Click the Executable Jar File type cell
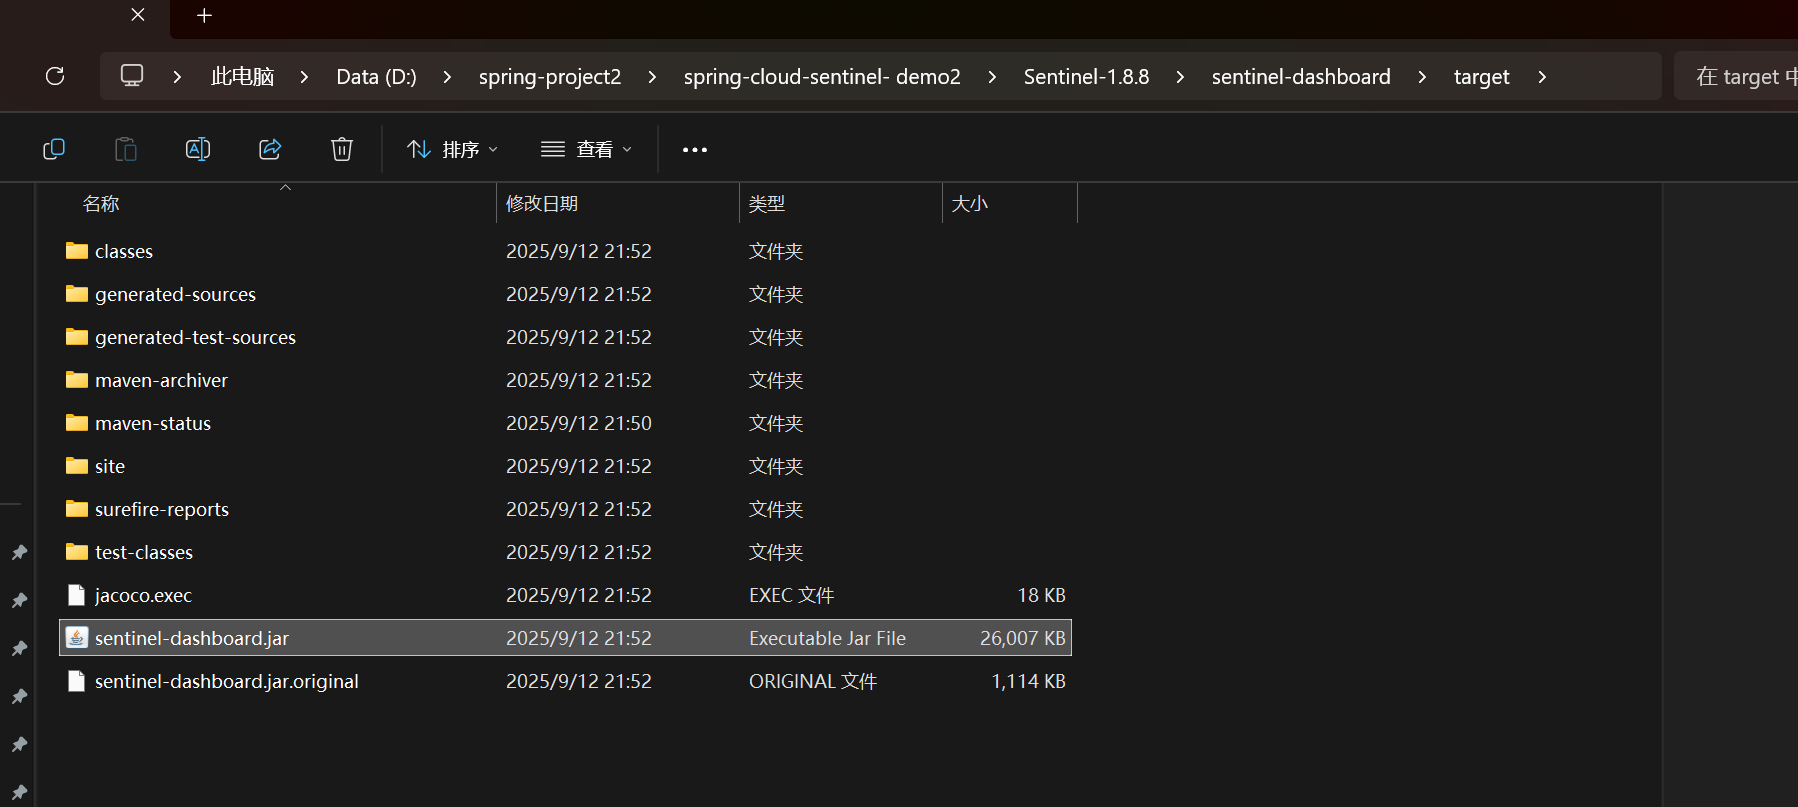Image resolution: width=1798 pixels, height=807 pixels. pyautogui.click(x=827, y=638)
